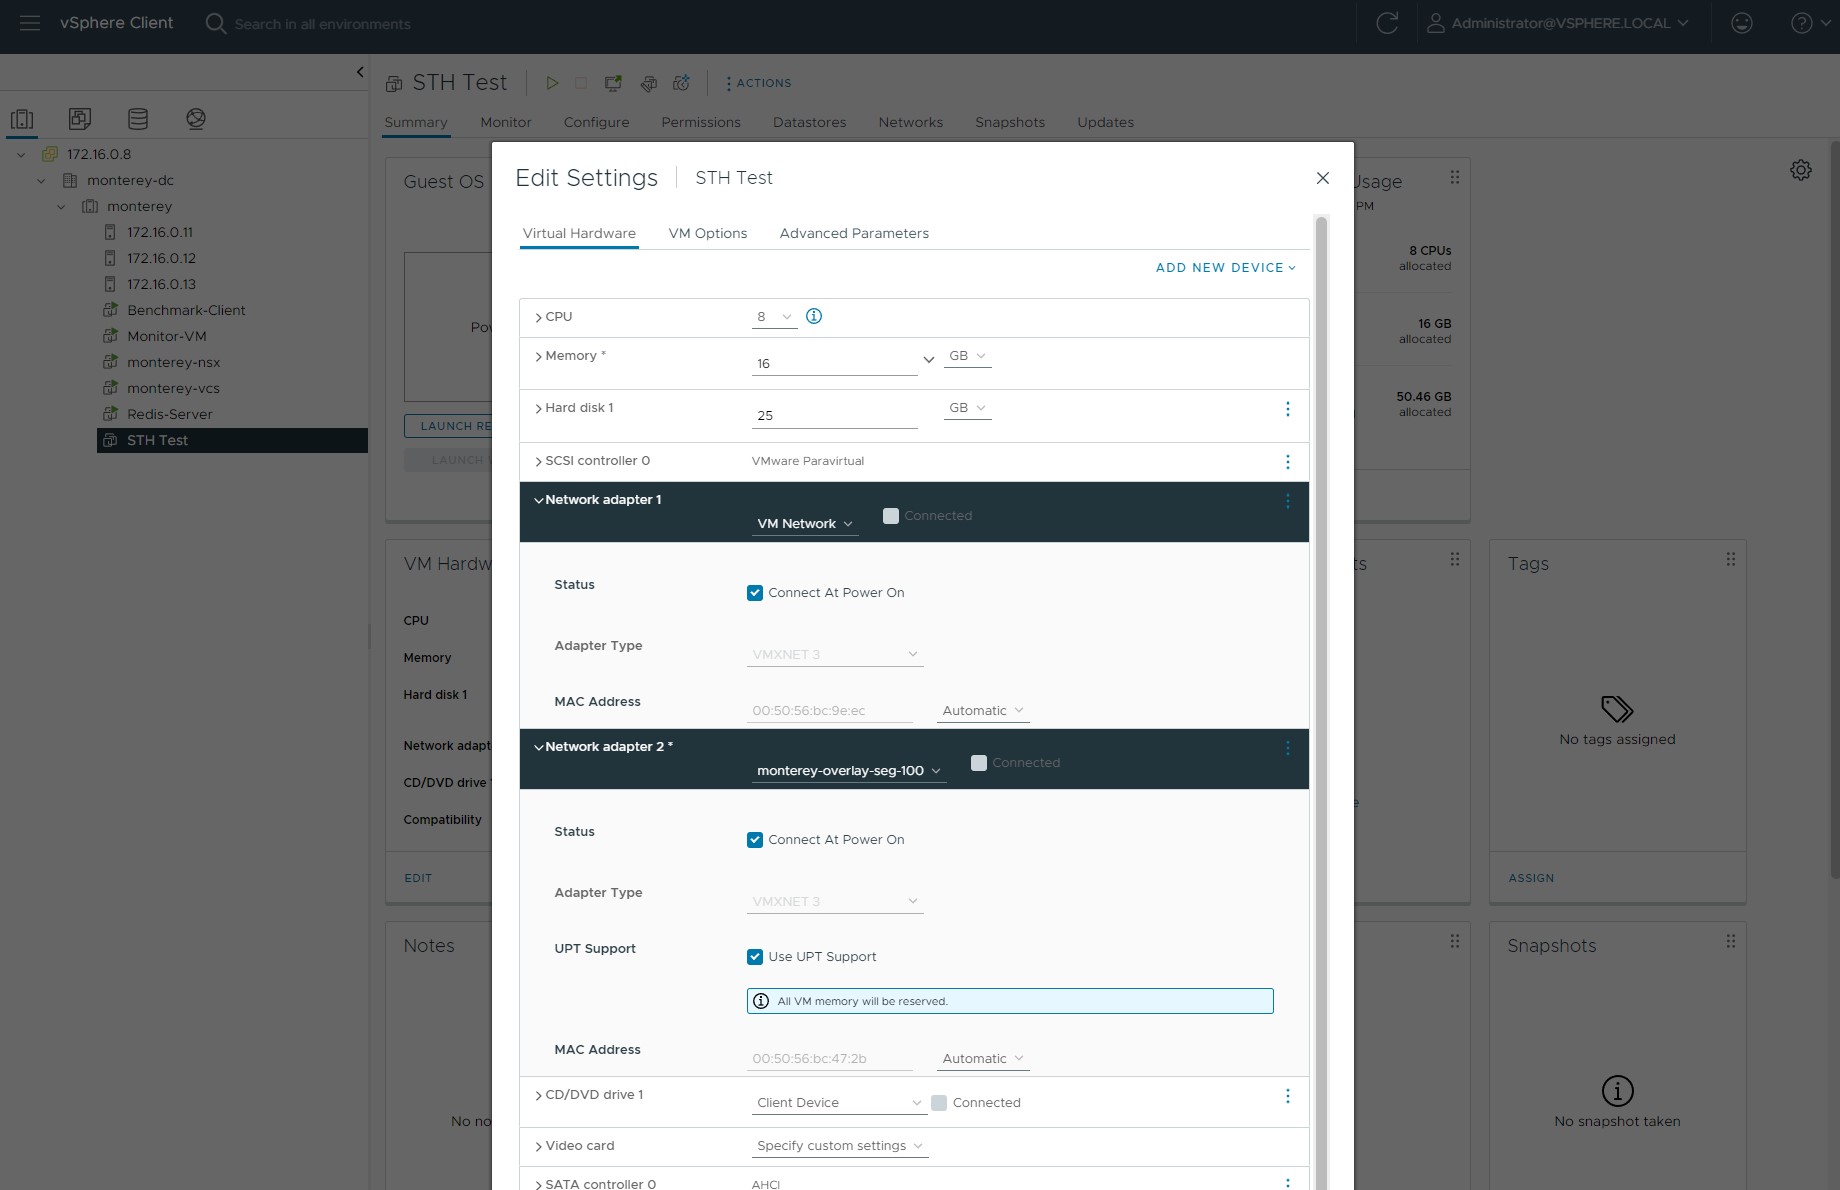This screenshot has width=1840, height=1190.
Task: Switch to Storage inventory view icon
Action: click(138, 119)
